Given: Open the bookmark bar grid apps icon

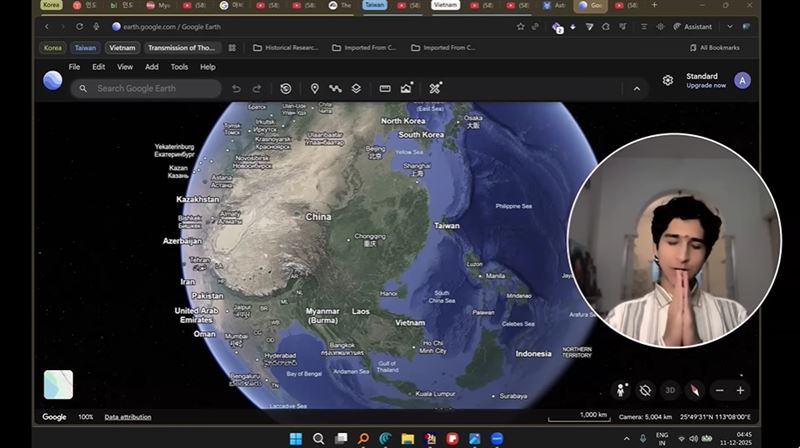Looking at the screenshot, I should click(x=232, y=48).
